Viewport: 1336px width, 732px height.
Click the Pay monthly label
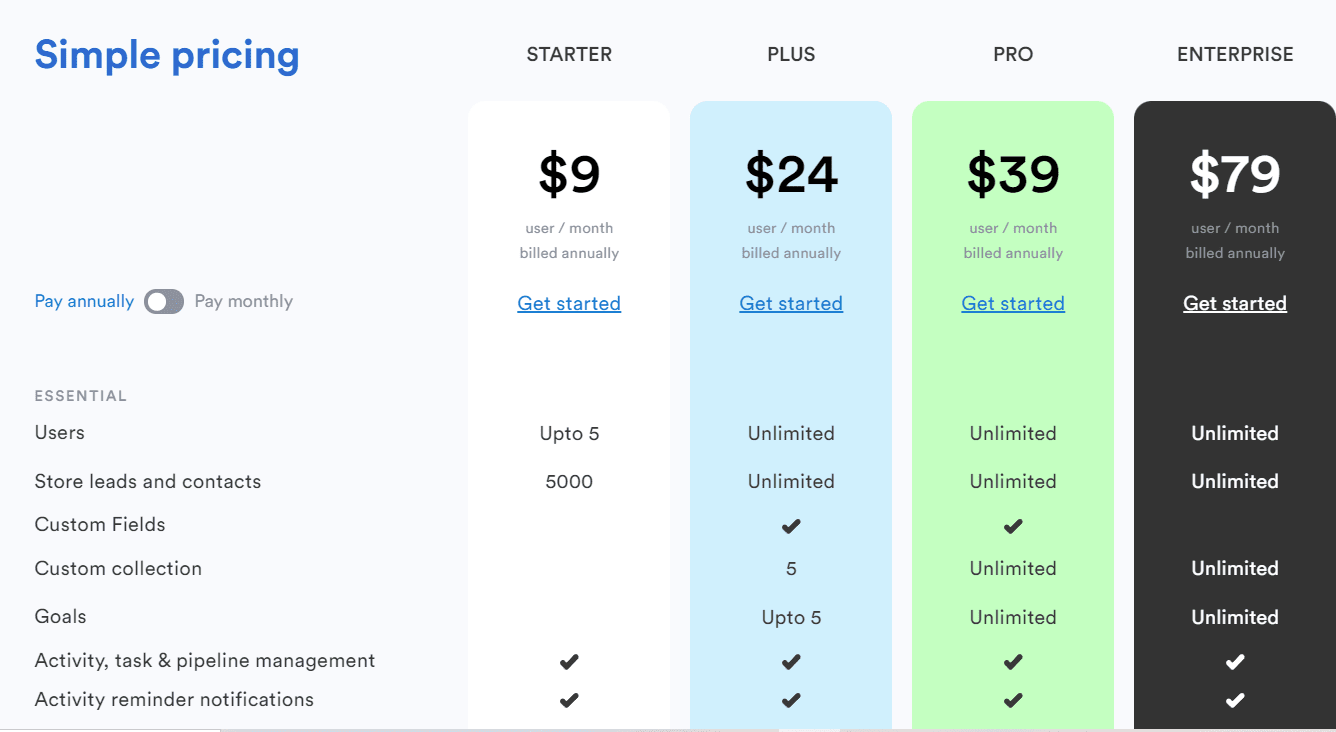pos(243,300)
